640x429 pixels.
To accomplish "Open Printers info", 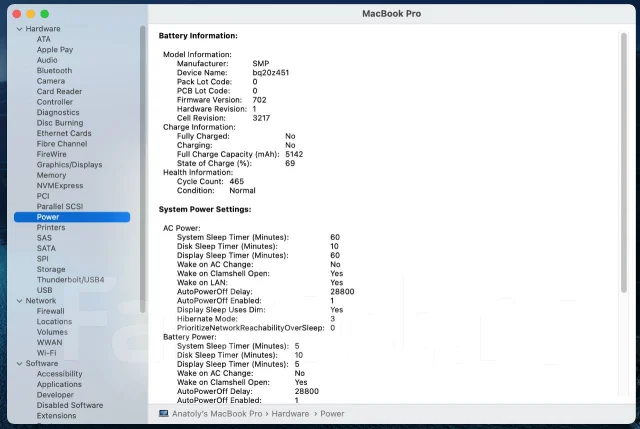I will [x=51, y=227].
